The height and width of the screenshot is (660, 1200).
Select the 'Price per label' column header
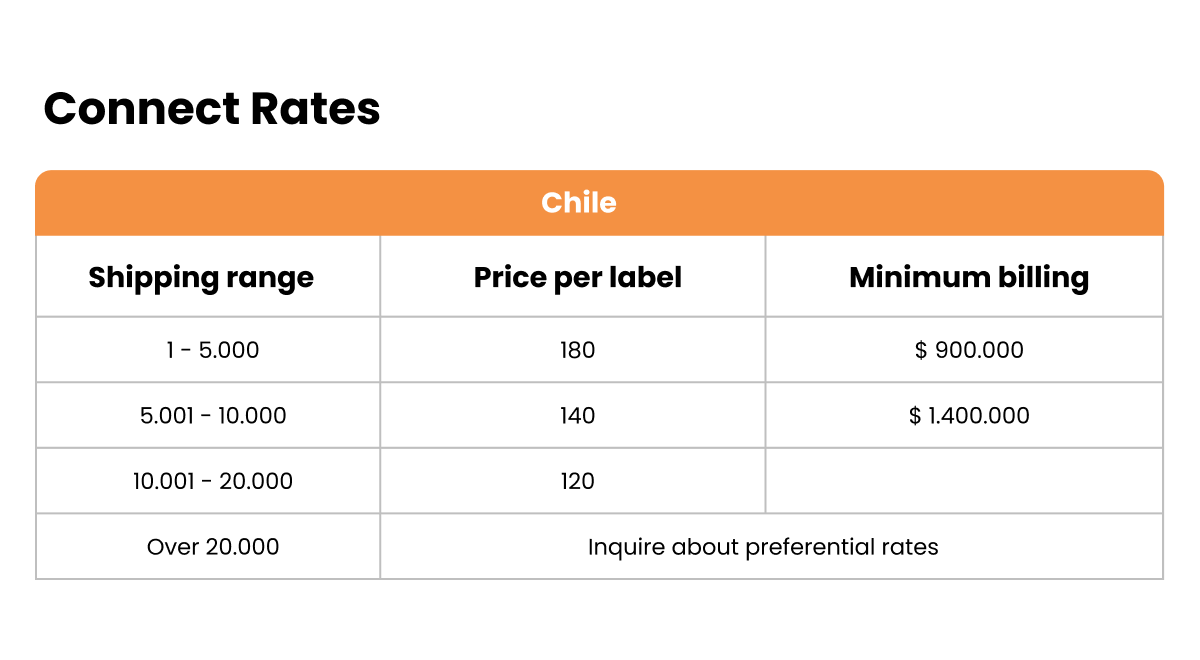577,277
